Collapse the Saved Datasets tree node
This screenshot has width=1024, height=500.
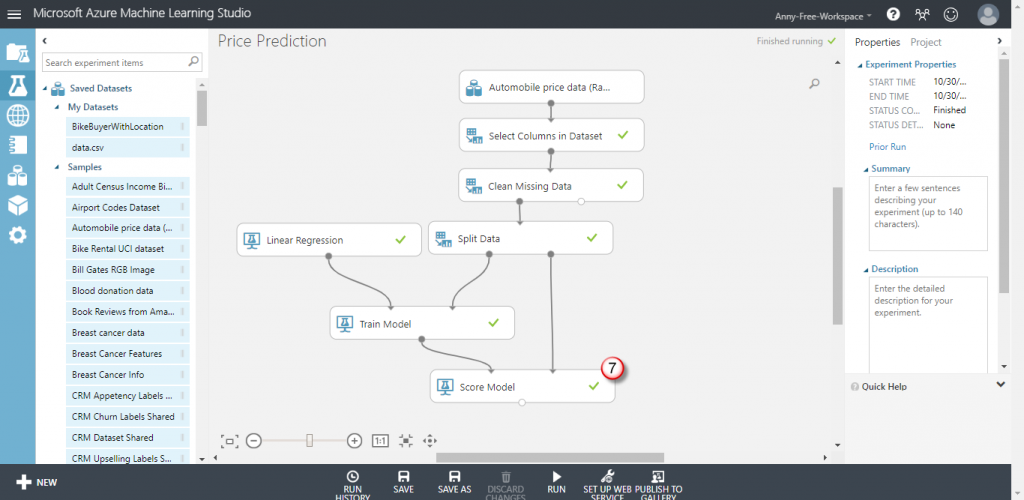tap(46, 88)
